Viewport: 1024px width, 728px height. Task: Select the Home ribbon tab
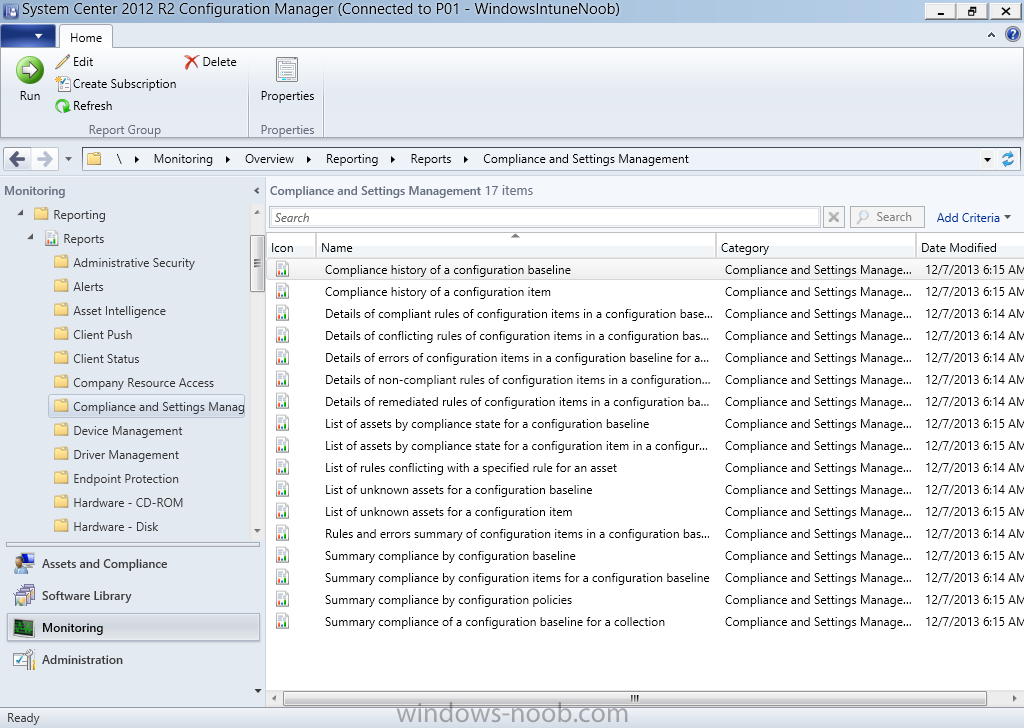coord(86,37)
